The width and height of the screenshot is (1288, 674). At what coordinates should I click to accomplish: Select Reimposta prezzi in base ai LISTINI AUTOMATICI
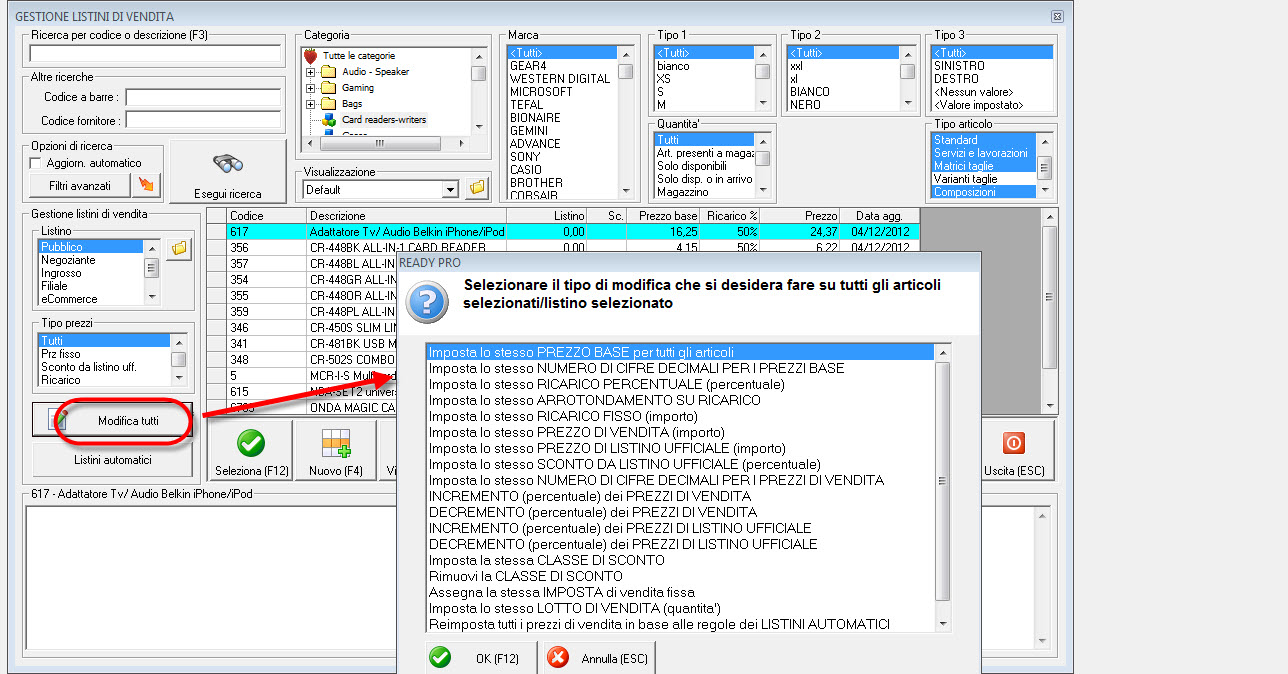(679, 624)
